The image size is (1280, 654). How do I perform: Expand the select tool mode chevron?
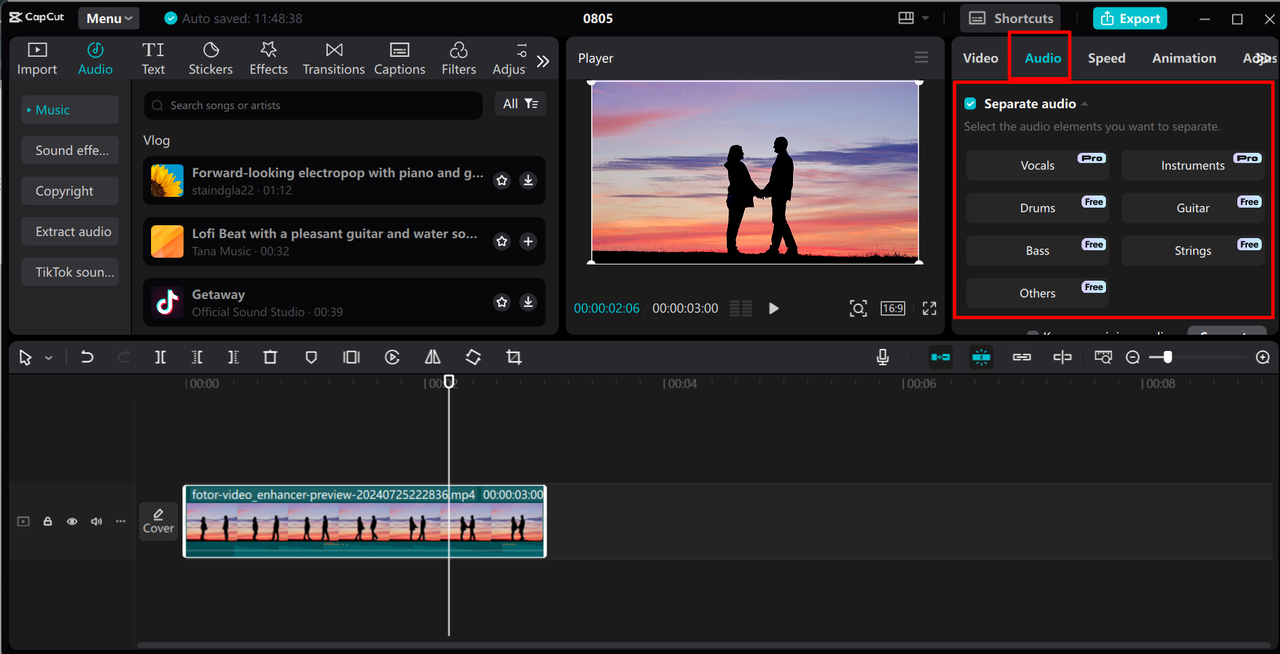coord(48,357)
